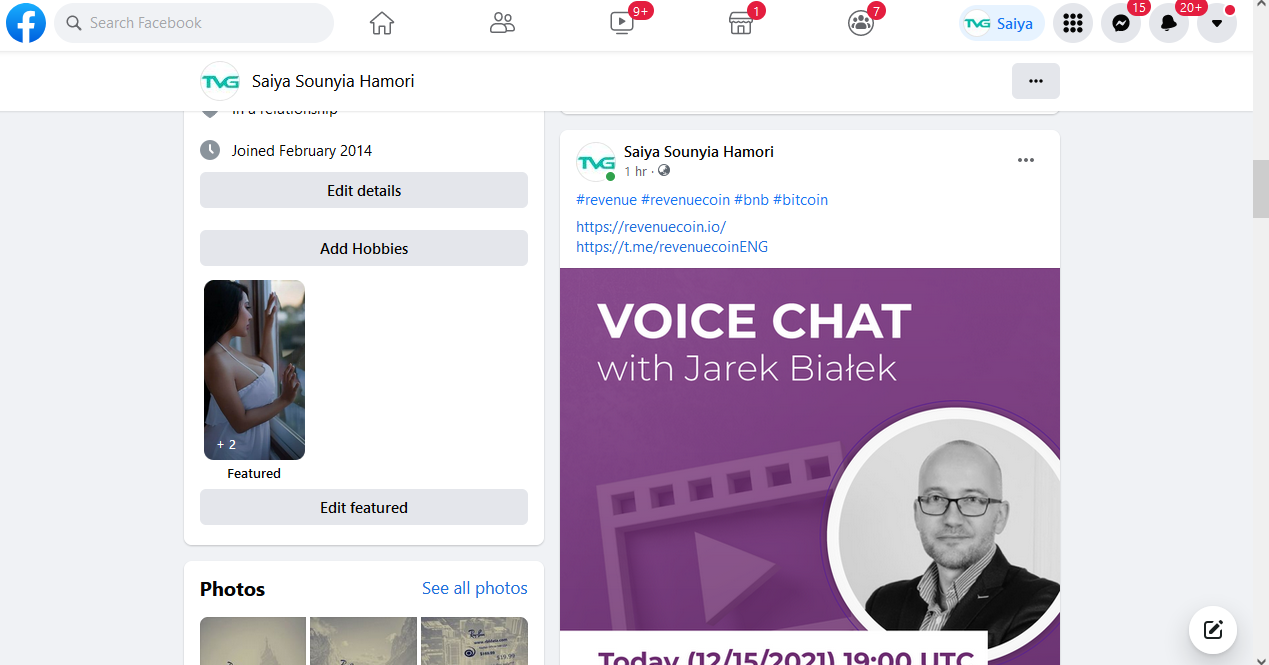Click the new message compose icon

[x=1213, y=629]
